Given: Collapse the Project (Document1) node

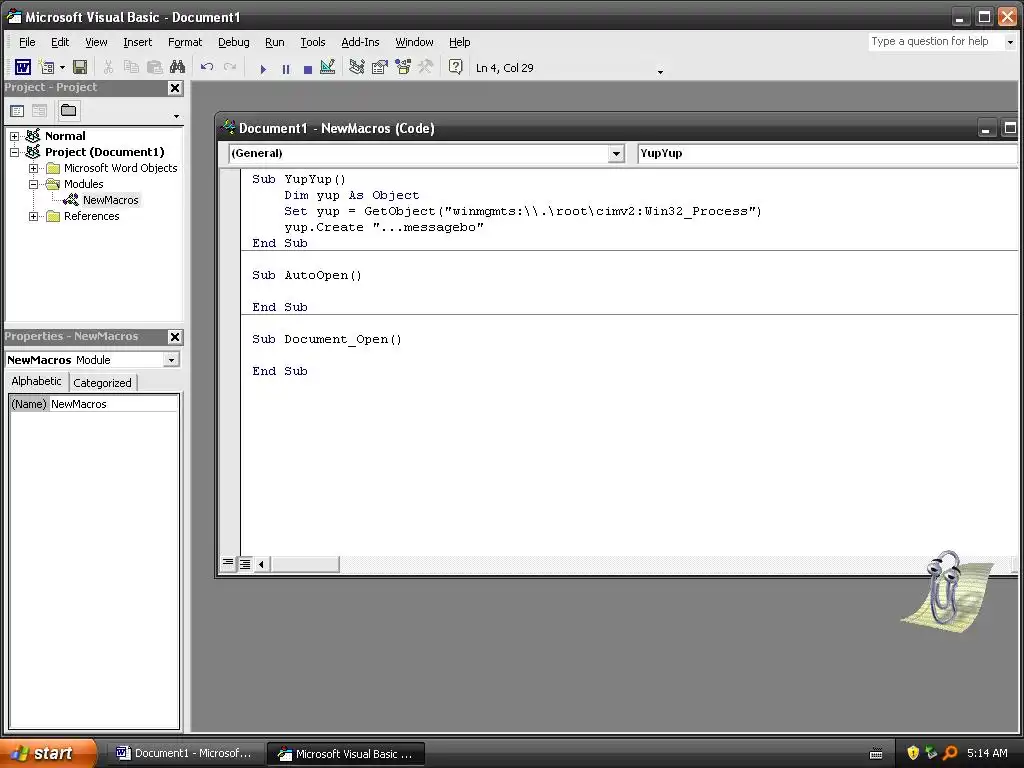Looking at the screenshot, I should (x=14, y=152).
